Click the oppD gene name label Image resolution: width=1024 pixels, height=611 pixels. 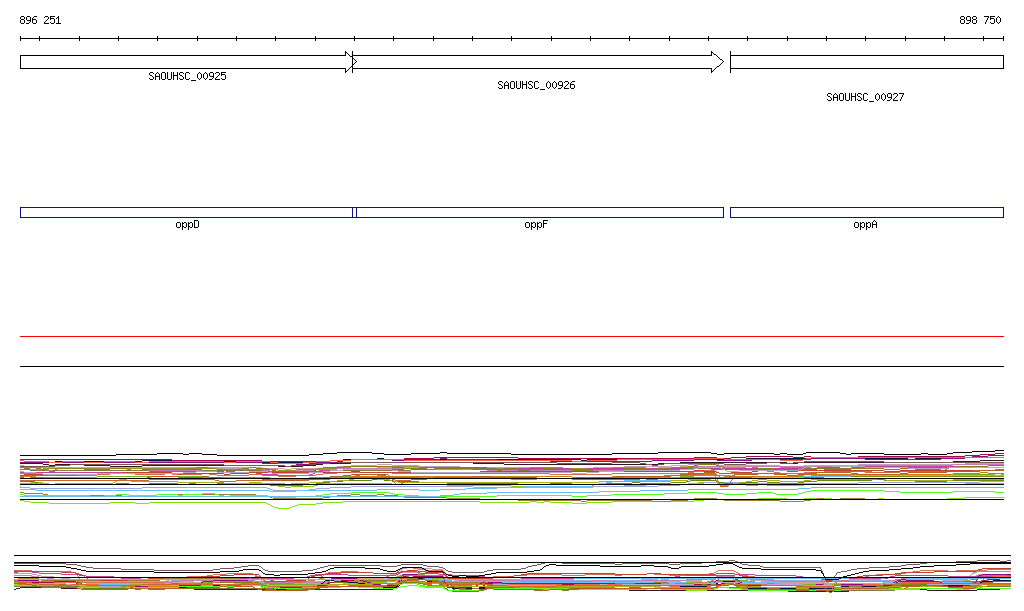point(187,225)
